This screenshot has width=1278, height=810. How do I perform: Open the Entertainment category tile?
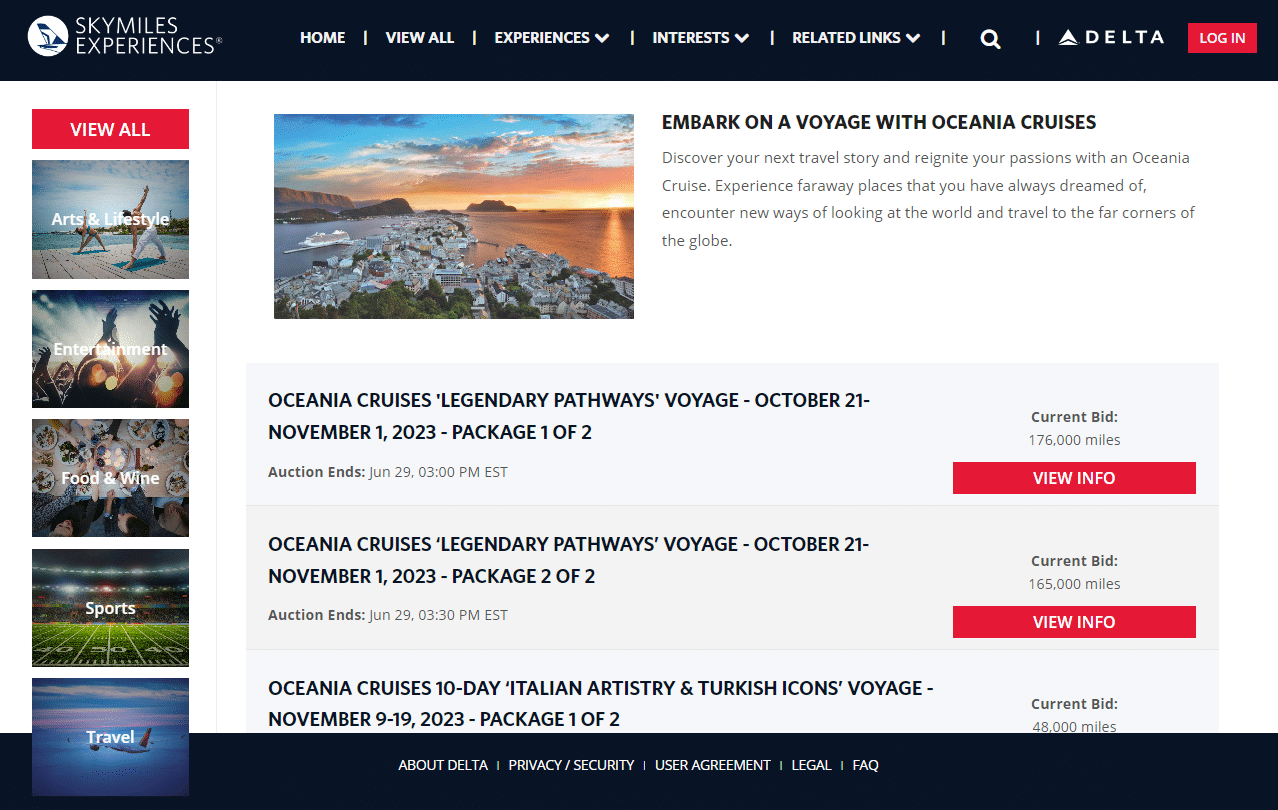[x=110, y=349]
